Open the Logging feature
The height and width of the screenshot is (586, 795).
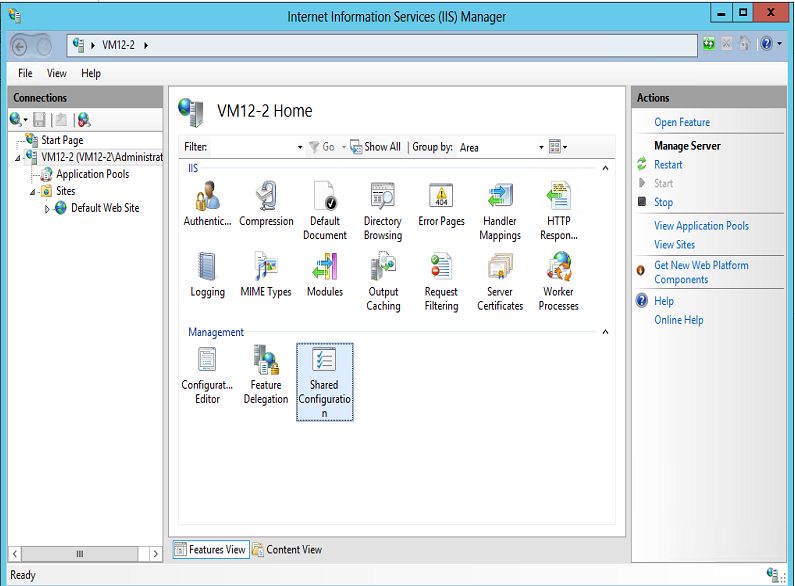tap(207, 274)
